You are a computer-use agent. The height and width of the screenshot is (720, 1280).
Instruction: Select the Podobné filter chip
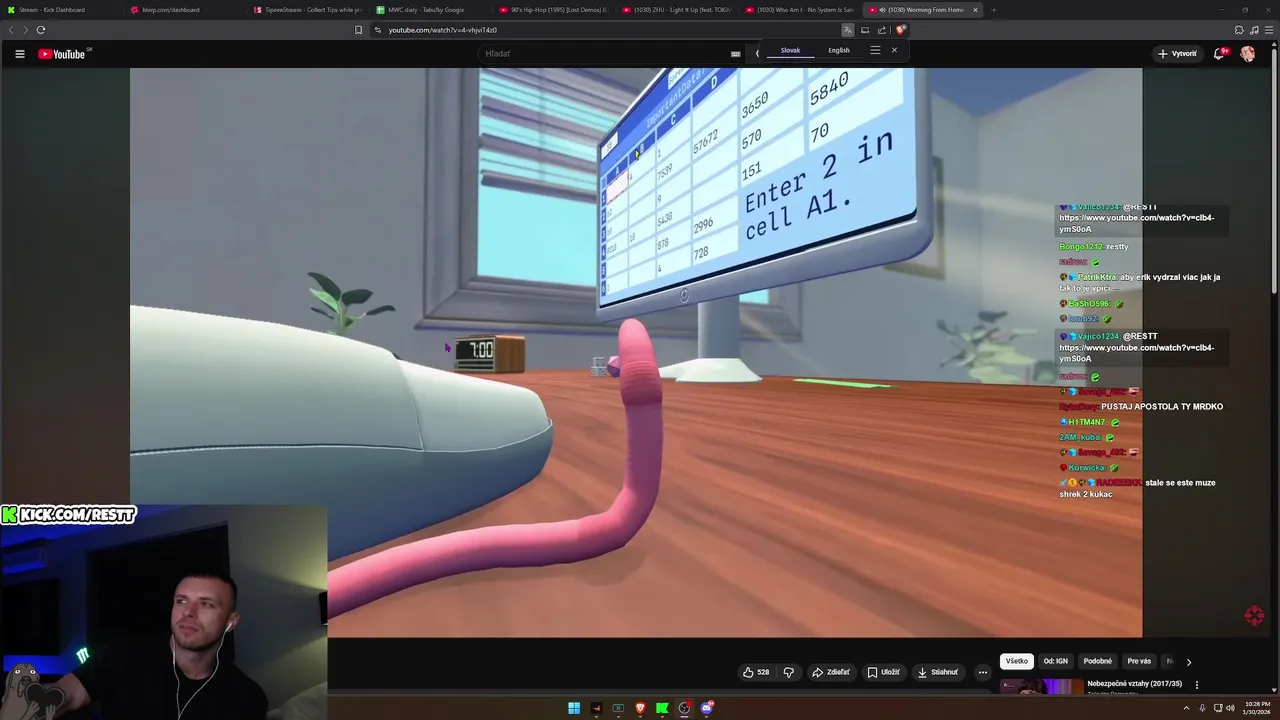(1097, 661)
